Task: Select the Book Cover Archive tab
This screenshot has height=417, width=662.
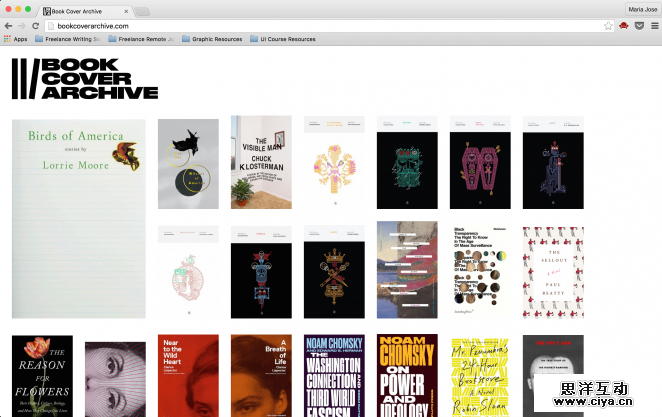Action: [x=84, y=11]
